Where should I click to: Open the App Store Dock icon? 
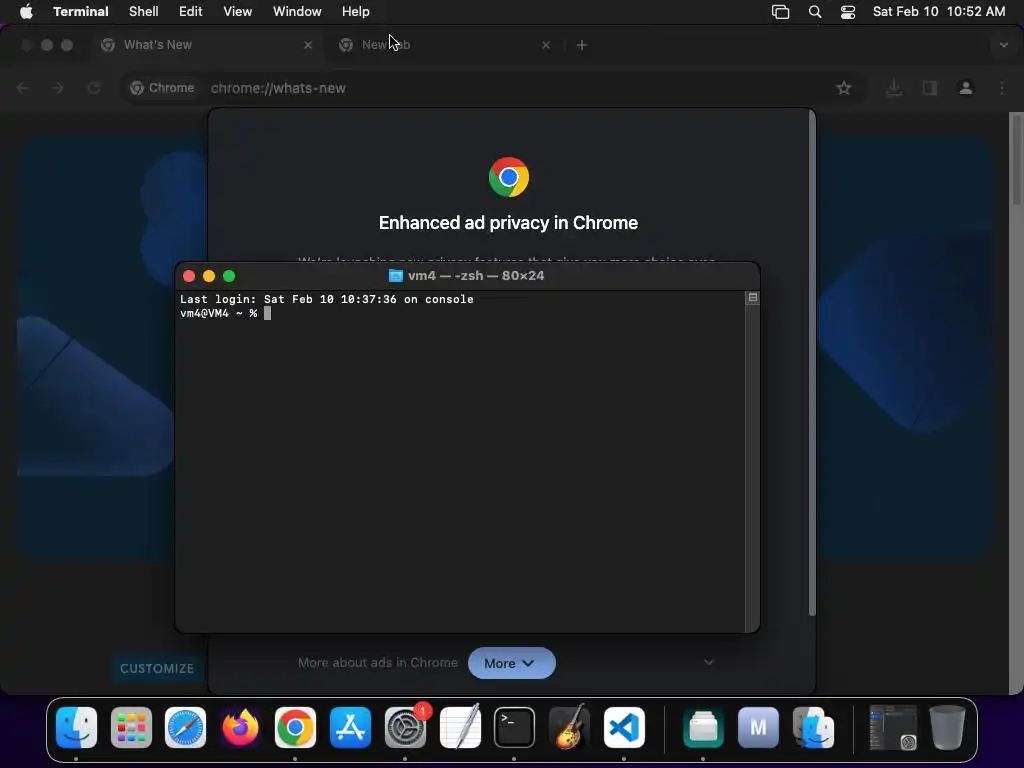coord(350,728)
